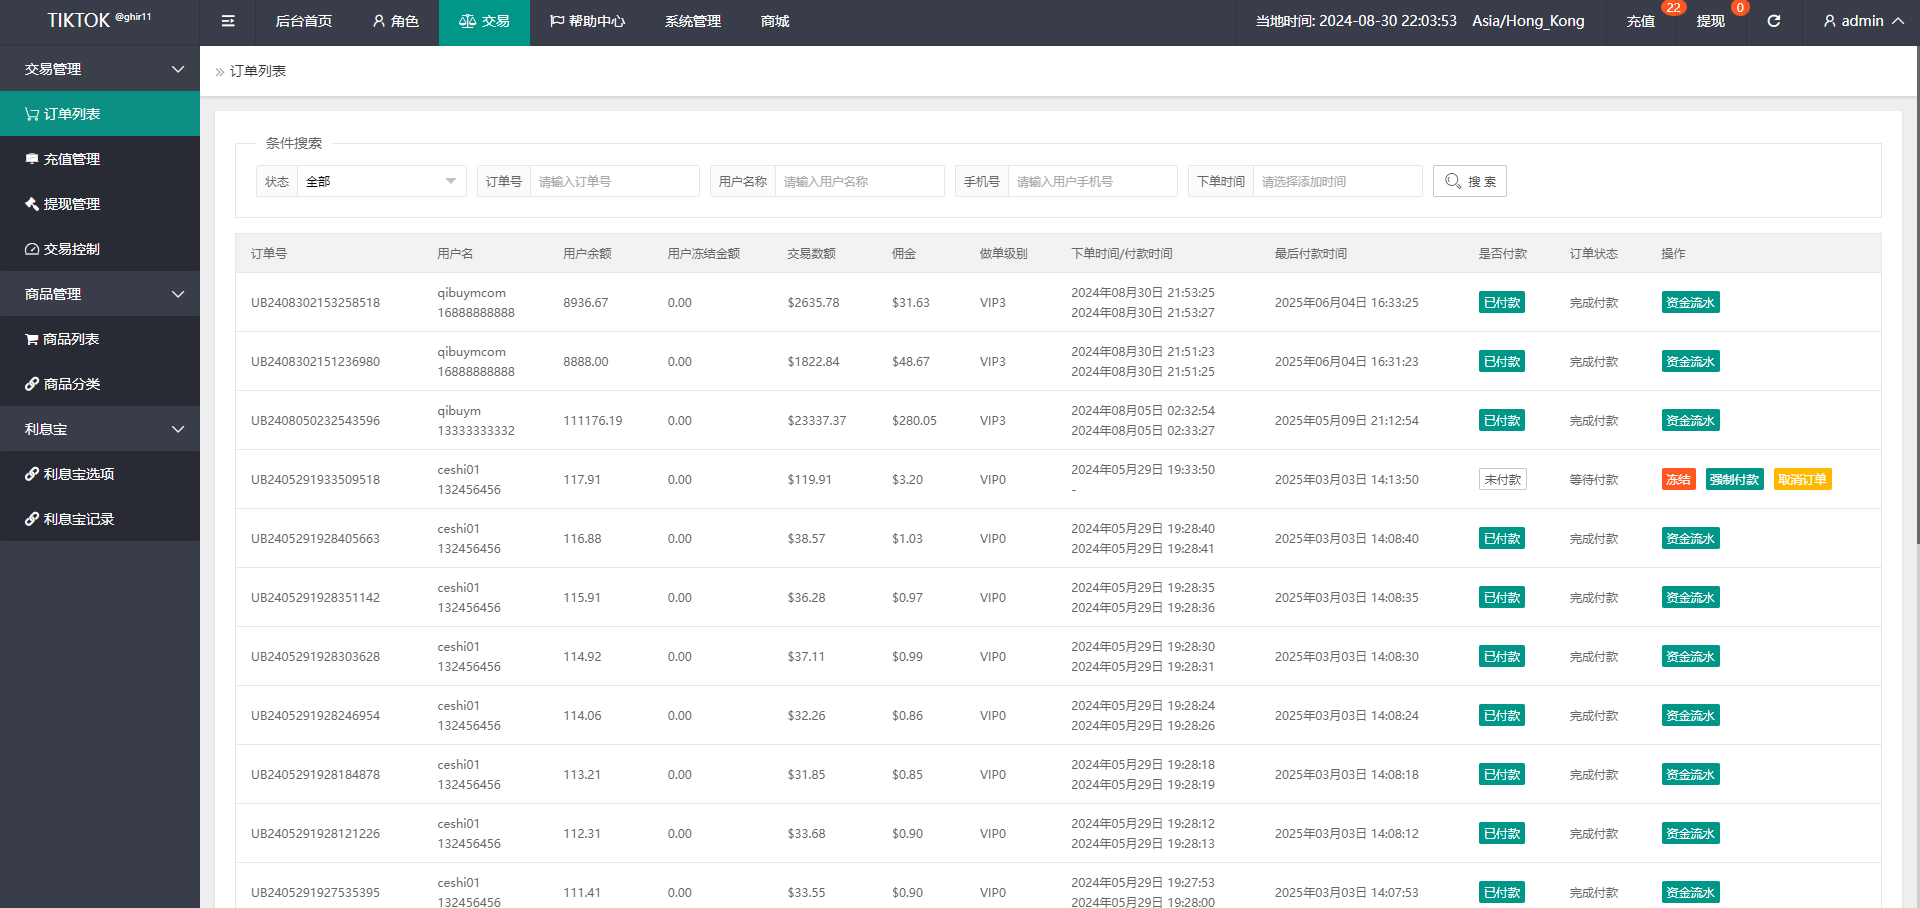Image resolution: width=1920 pixels, height=908 pixels.
Task: Open 商品列表 in the sidebar
Action: (70, 339)
